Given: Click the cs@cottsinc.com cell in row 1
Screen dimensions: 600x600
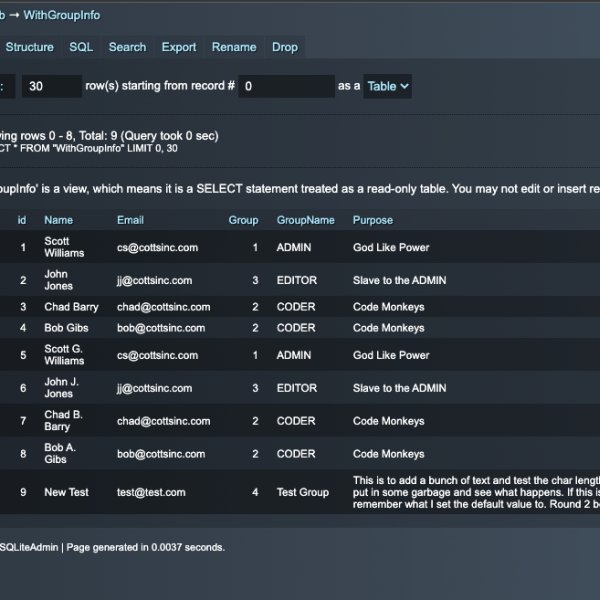Looking at the screenshot, I should pyautogui.click(x=157, y=247).
